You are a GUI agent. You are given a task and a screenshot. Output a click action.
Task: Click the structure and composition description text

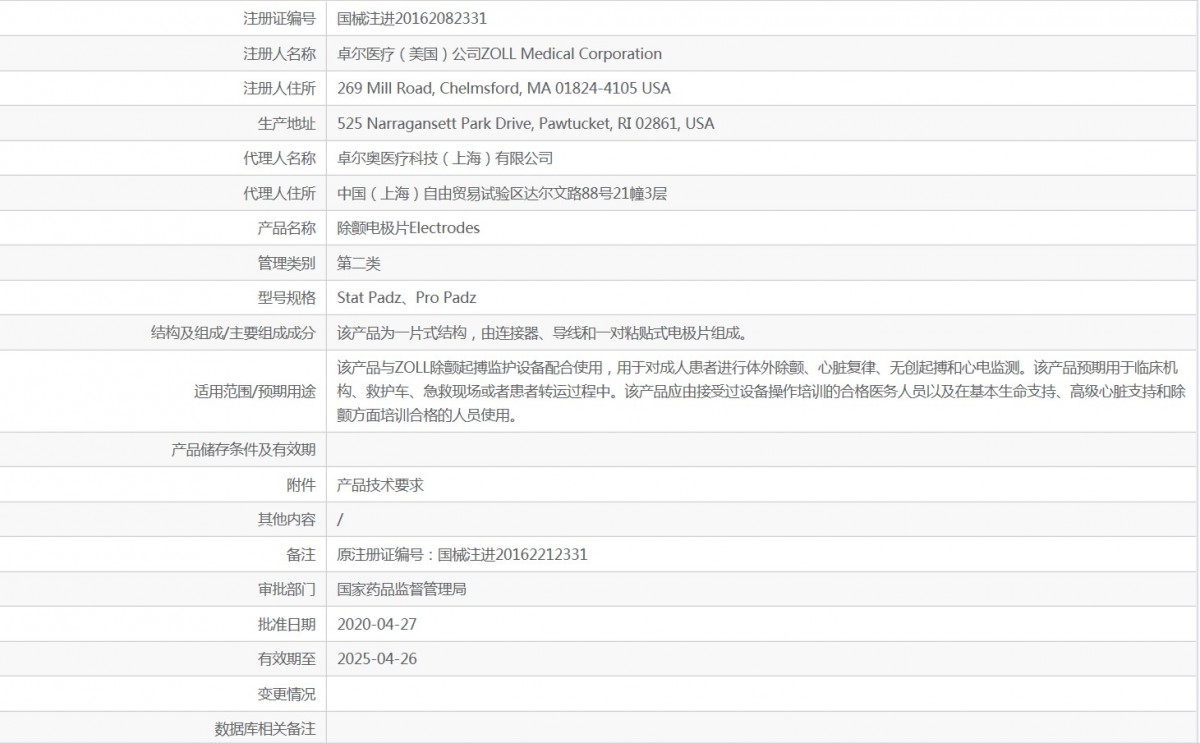pyautogui.click(x=541, y=333)
